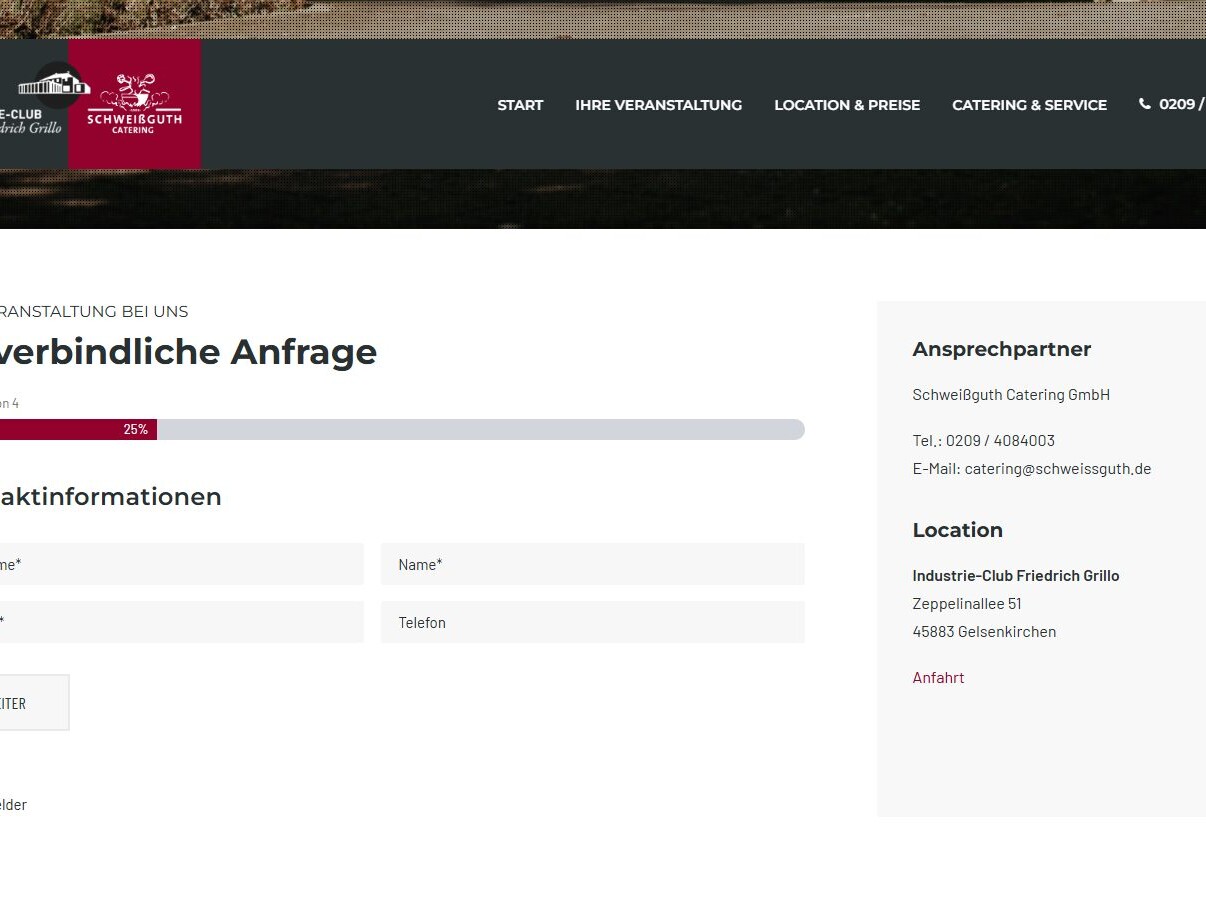
Task: Click the Industrie-Club Friedrich Grillo logo
Action: coord(35,100)
